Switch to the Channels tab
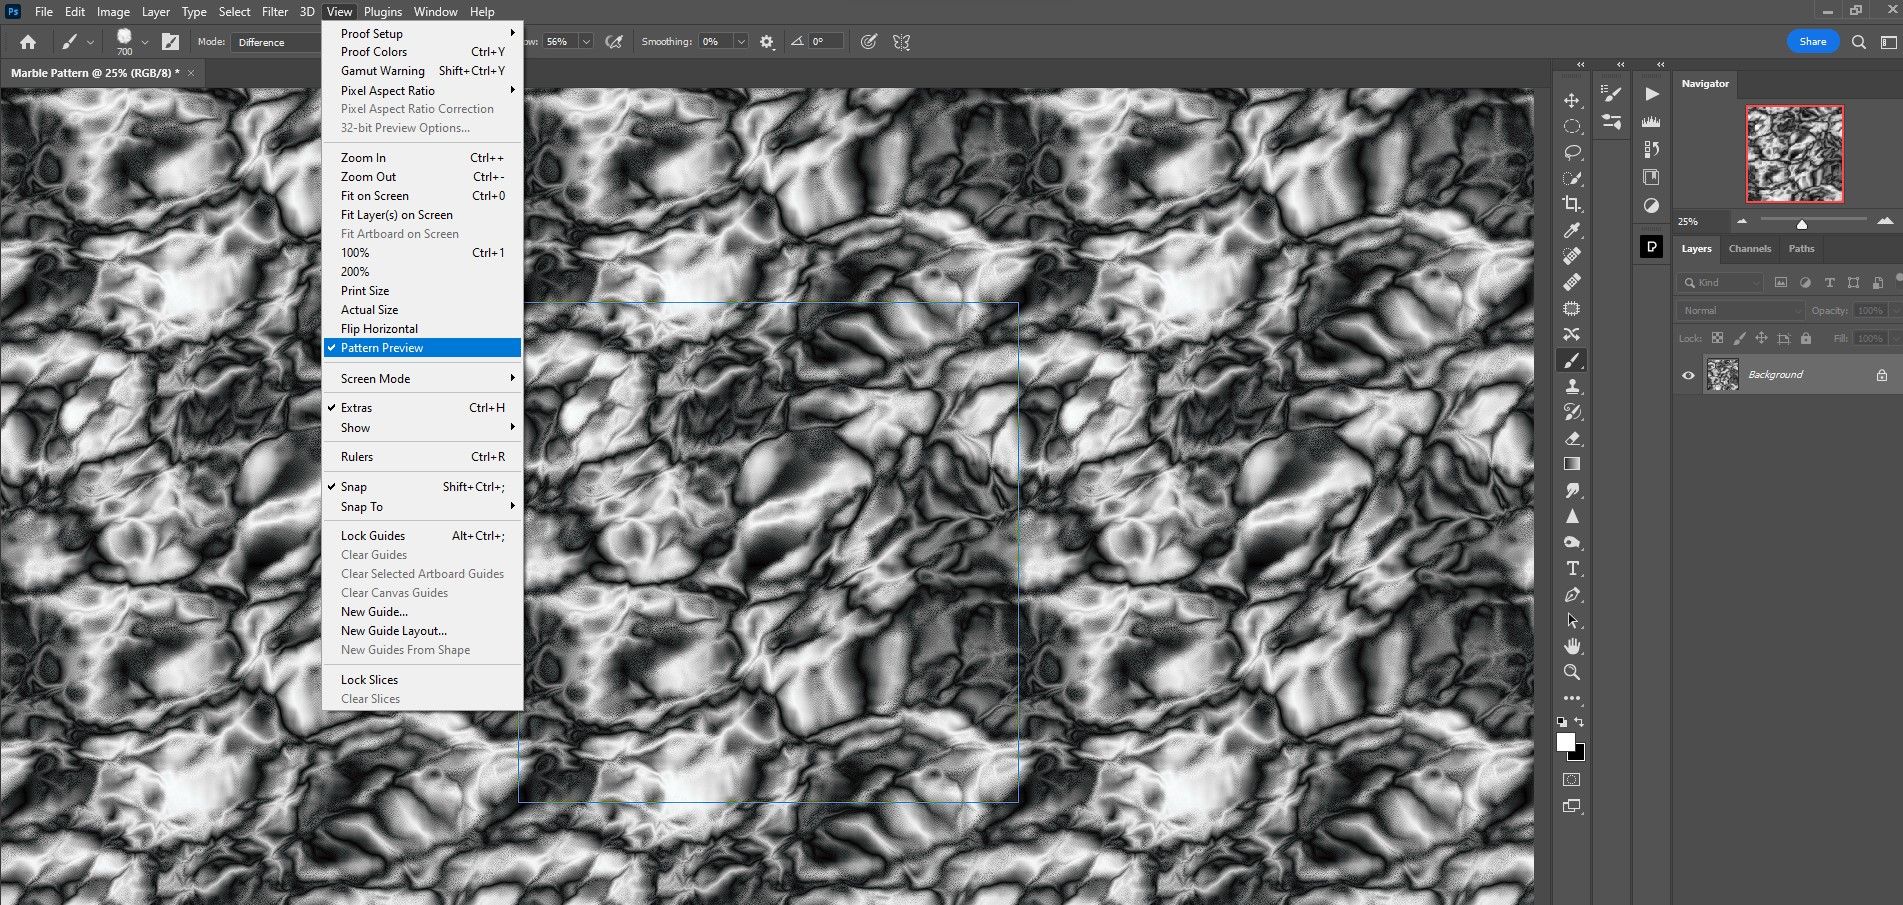The width and height of the screenshot is (1903, 905). [x=1749, y=249]
